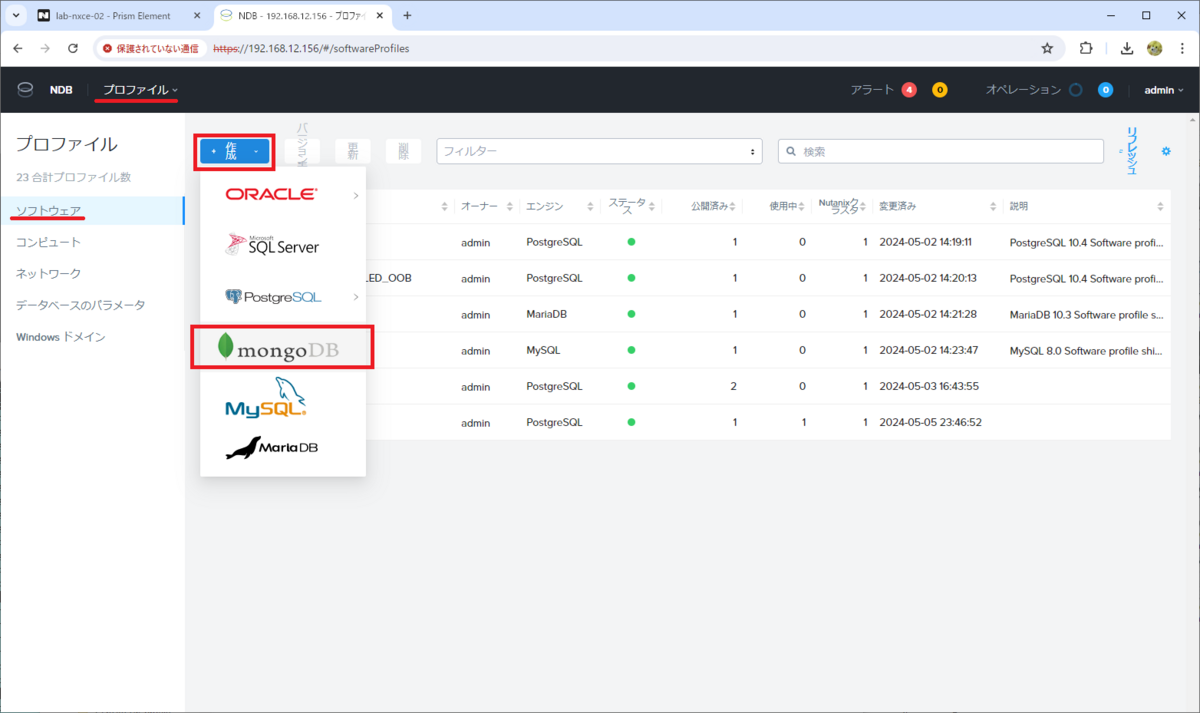Viewport: 1200px width, 713px height.
Task: Open the browser downloads icon
Action: pos(1127,48)
